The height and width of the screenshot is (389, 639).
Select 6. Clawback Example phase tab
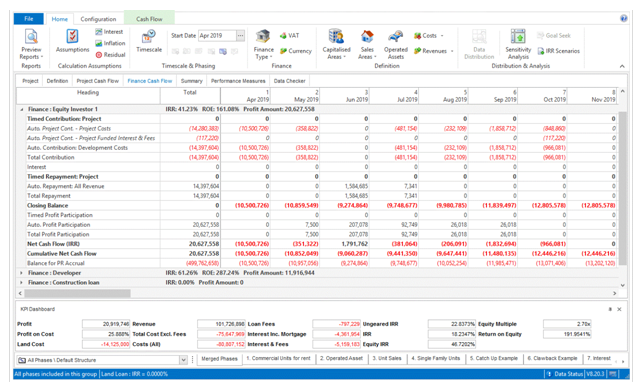552,358
